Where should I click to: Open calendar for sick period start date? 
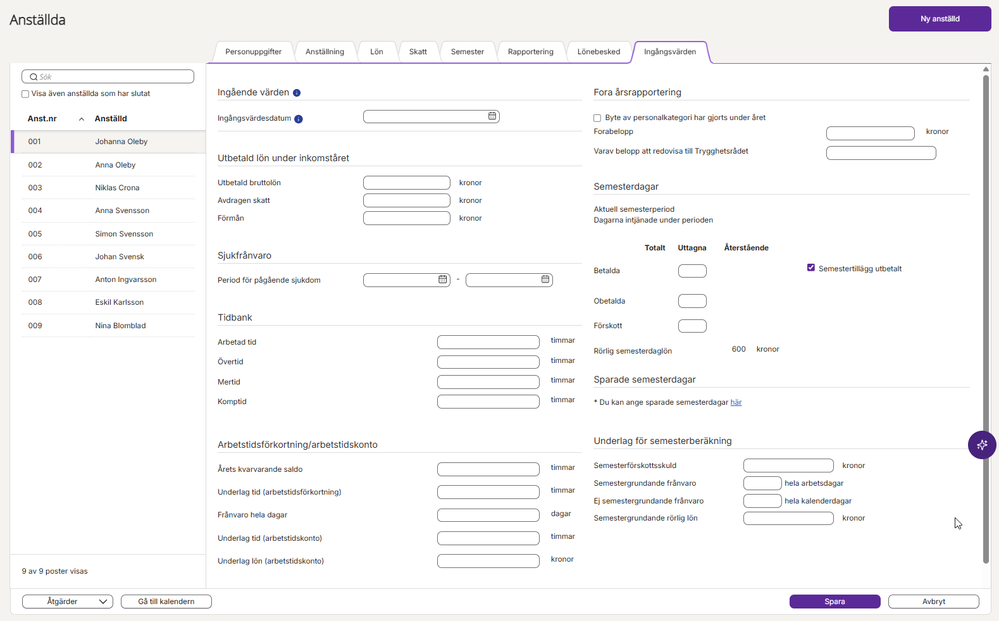[x=443, y=280]
